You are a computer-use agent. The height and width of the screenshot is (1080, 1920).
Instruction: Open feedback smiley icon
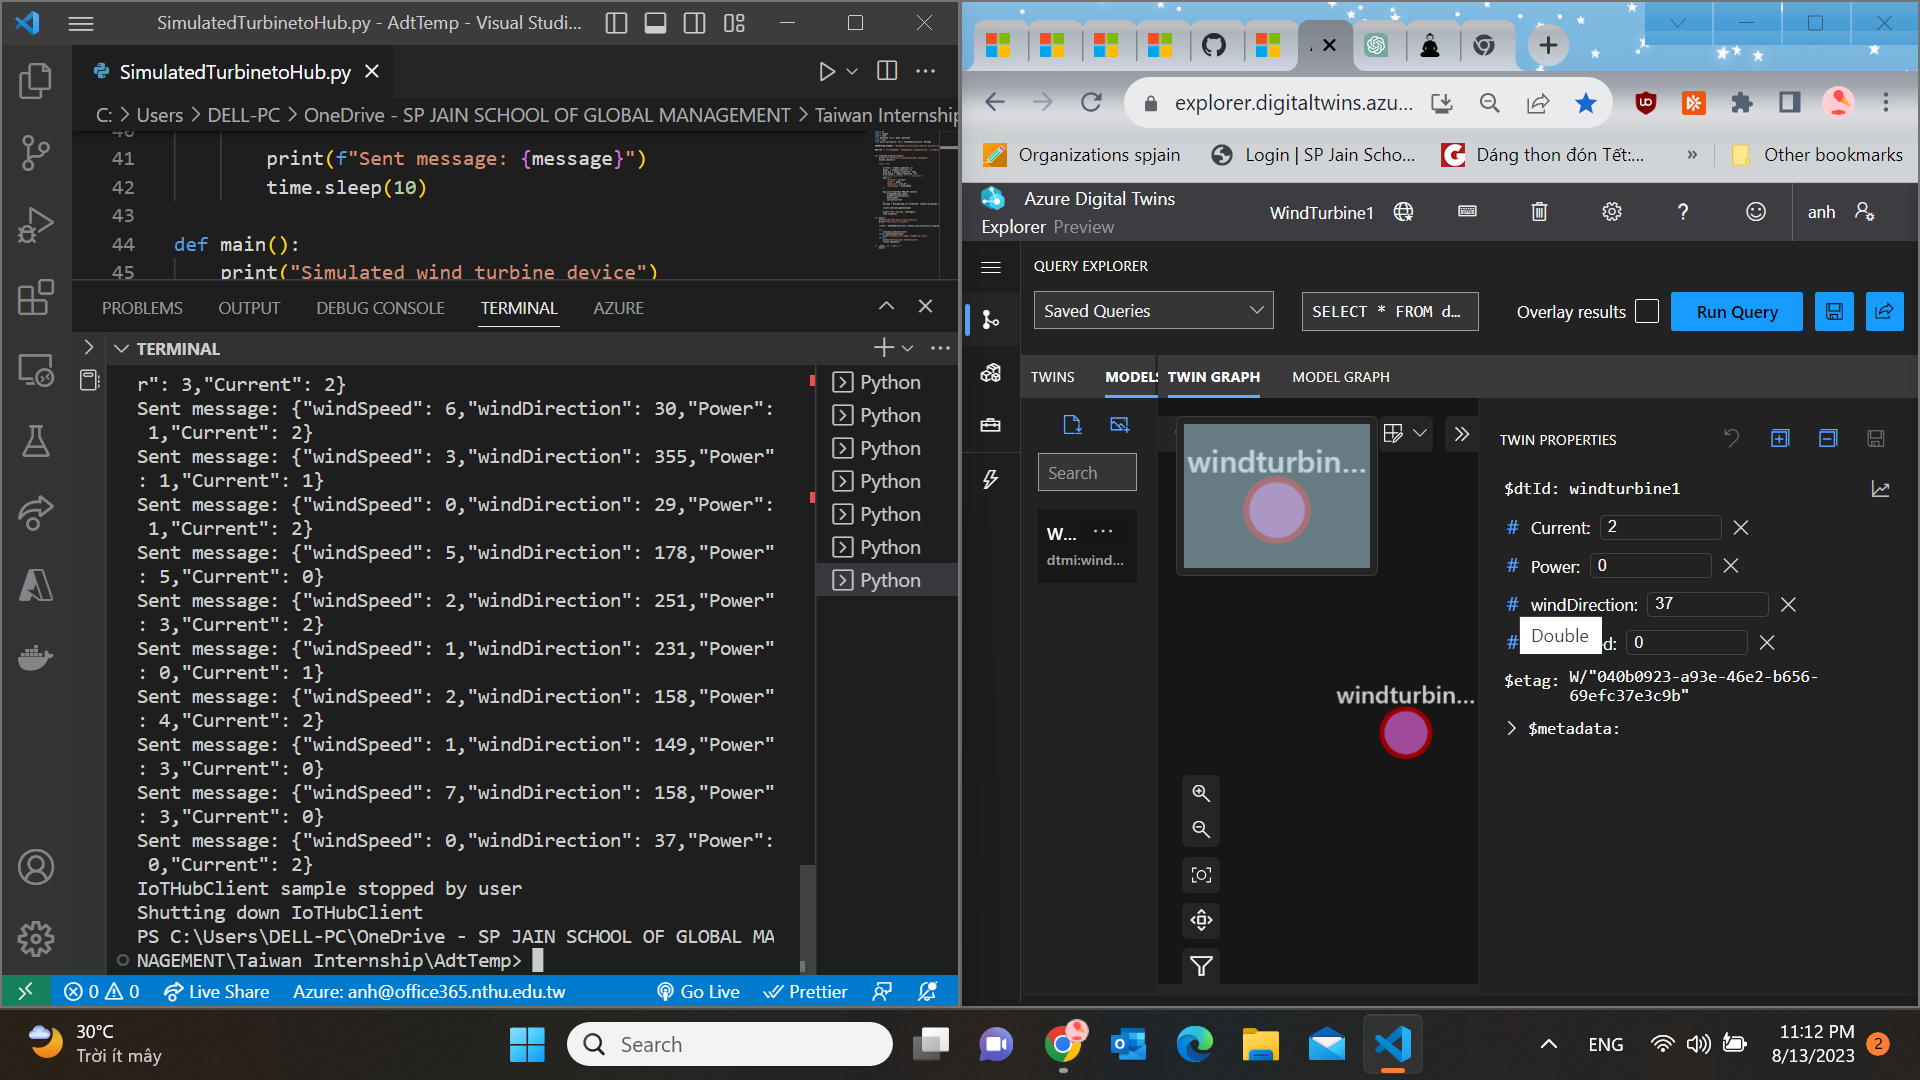click(x=1756, y=212)
